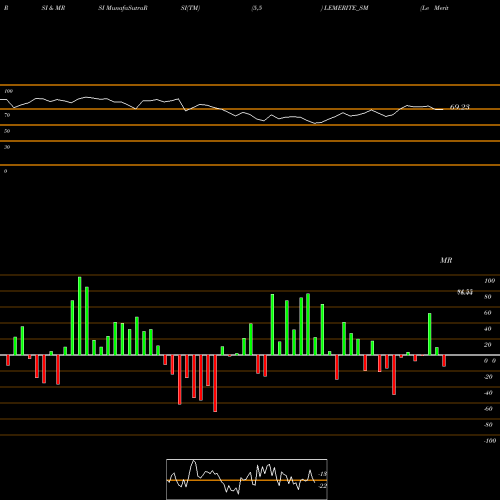Click the '(Le Merit' header text
The image size is (500, 500).
434,8
